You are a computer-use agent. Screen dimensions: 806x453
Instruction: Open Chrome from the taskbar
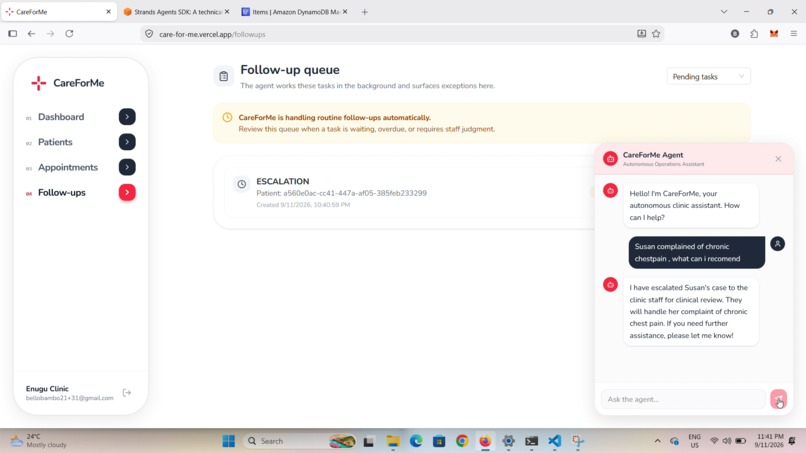462,441
